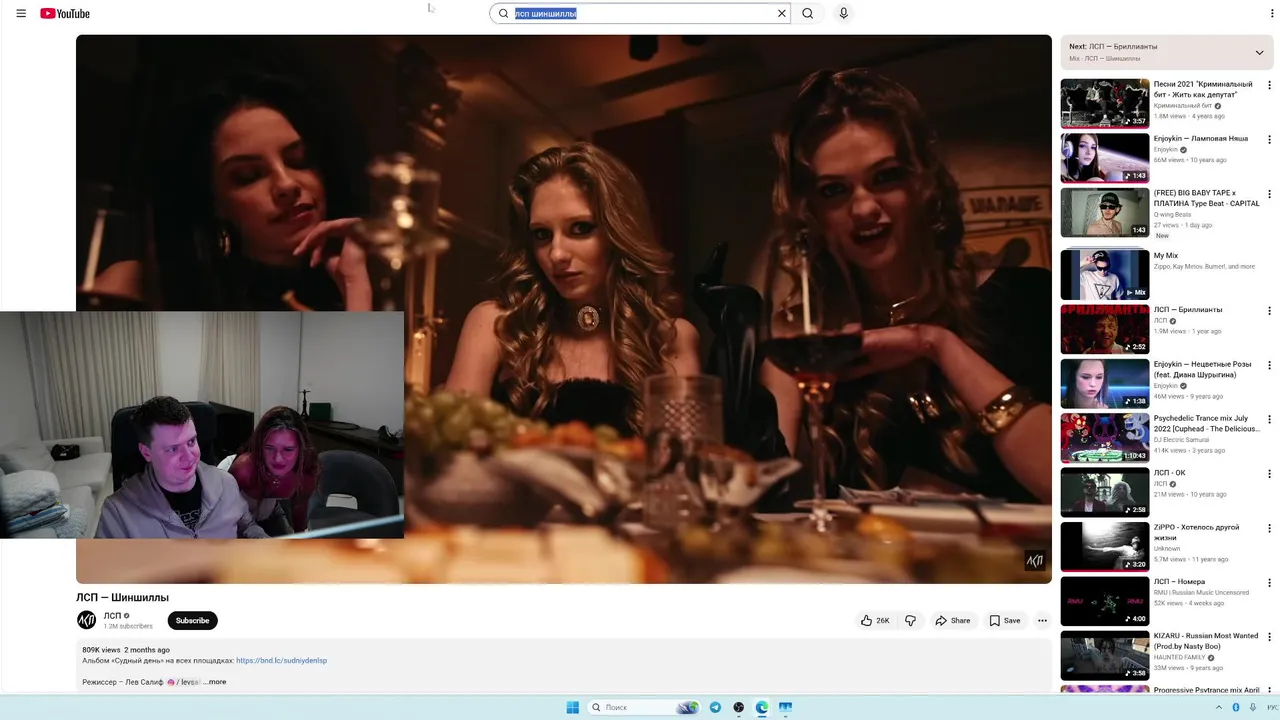The height and width of the screenshot is (720, 1280).
Task: Show hidden system tray icons chevron
Action: click(1220, 707)
